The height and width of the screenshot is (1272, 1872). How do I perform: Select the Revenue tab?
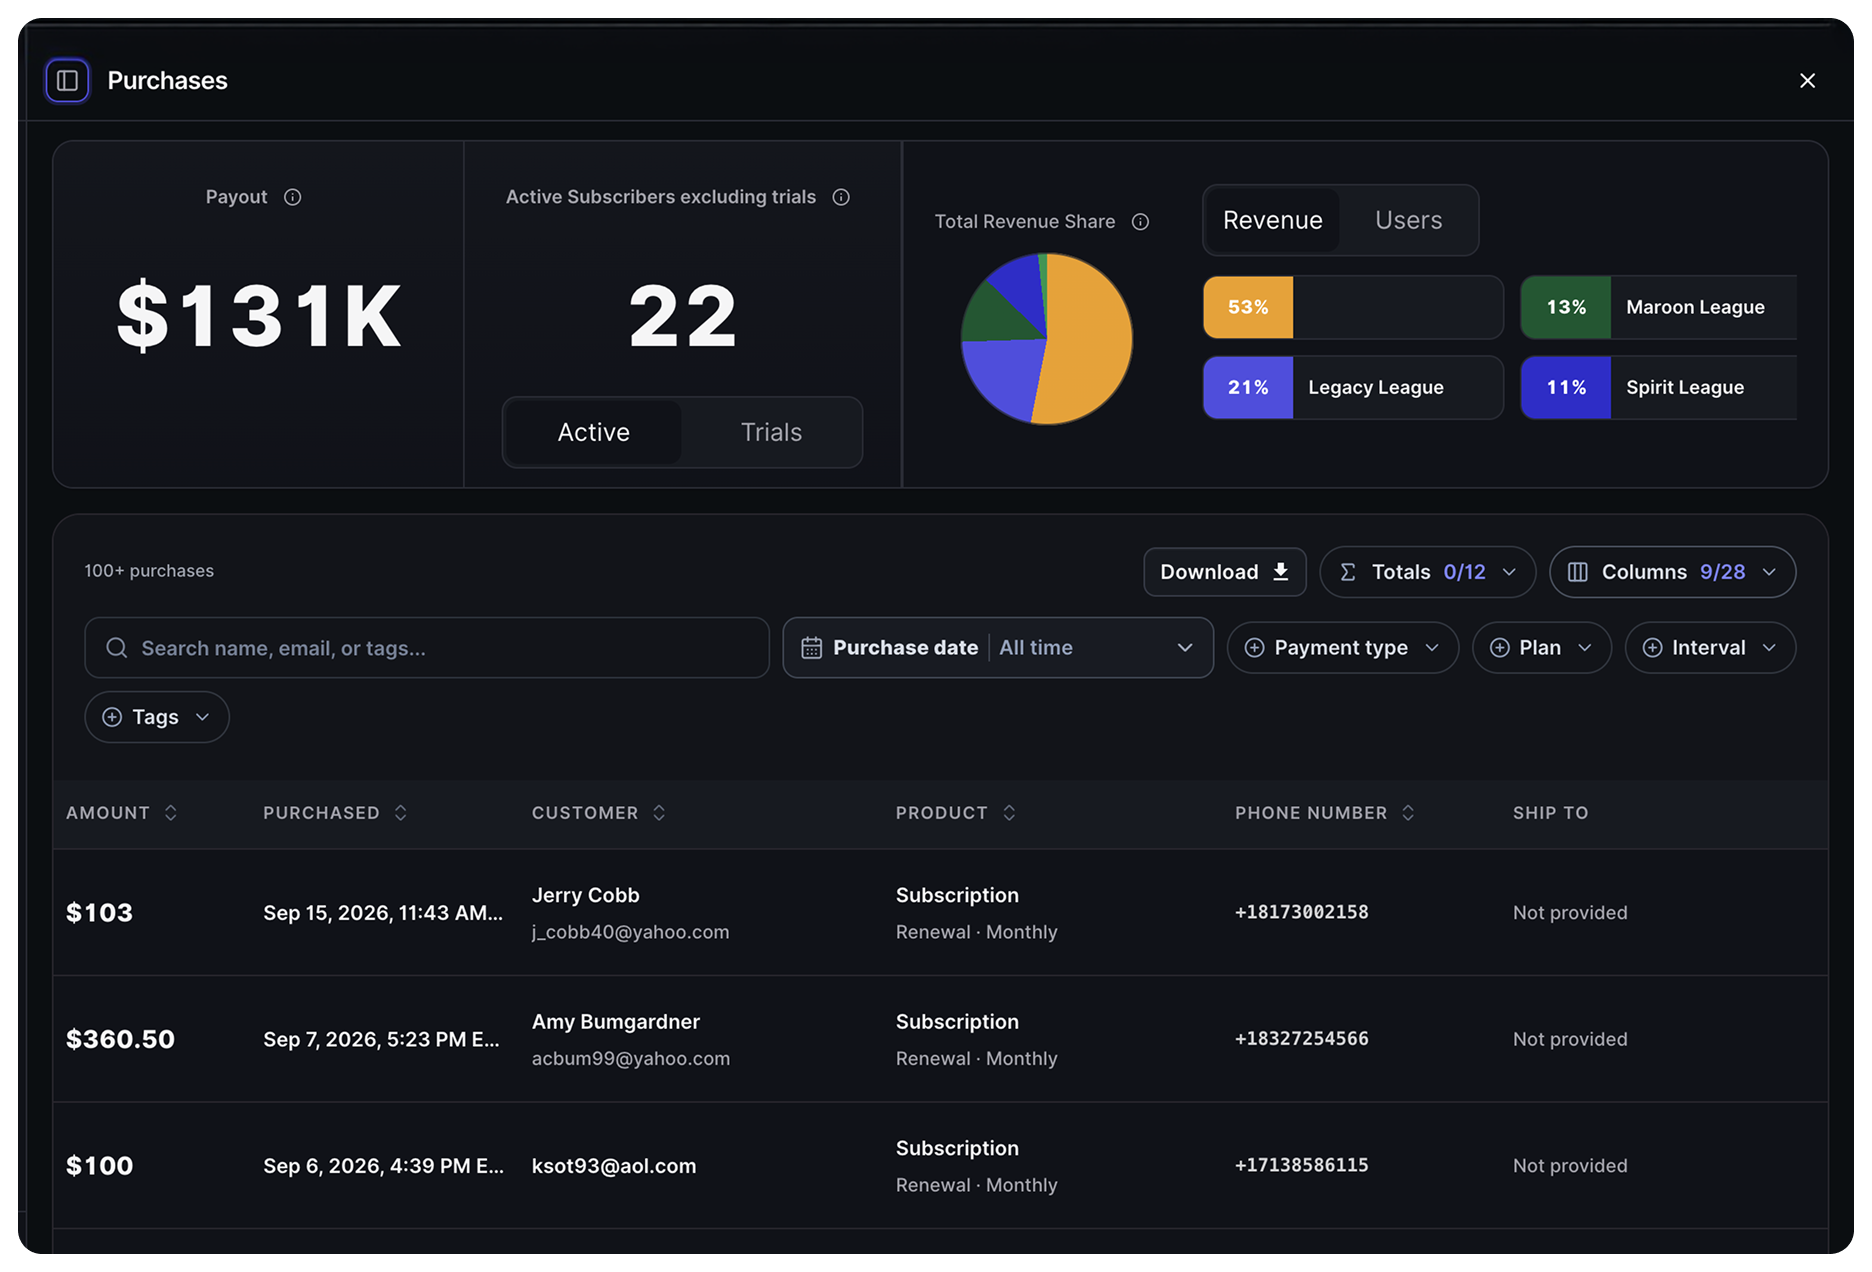click(x=1273, y=220)
